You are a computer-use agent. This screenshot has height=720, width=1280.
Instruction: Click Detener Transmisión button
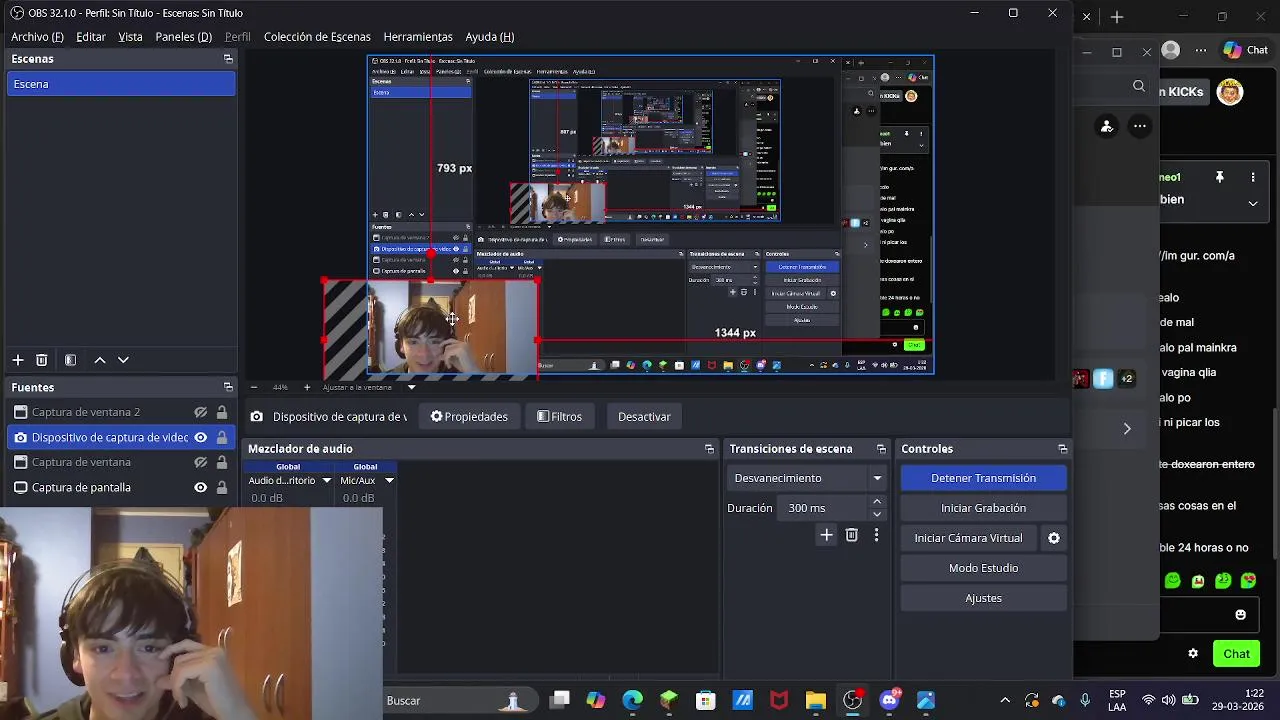coord(984,478)
